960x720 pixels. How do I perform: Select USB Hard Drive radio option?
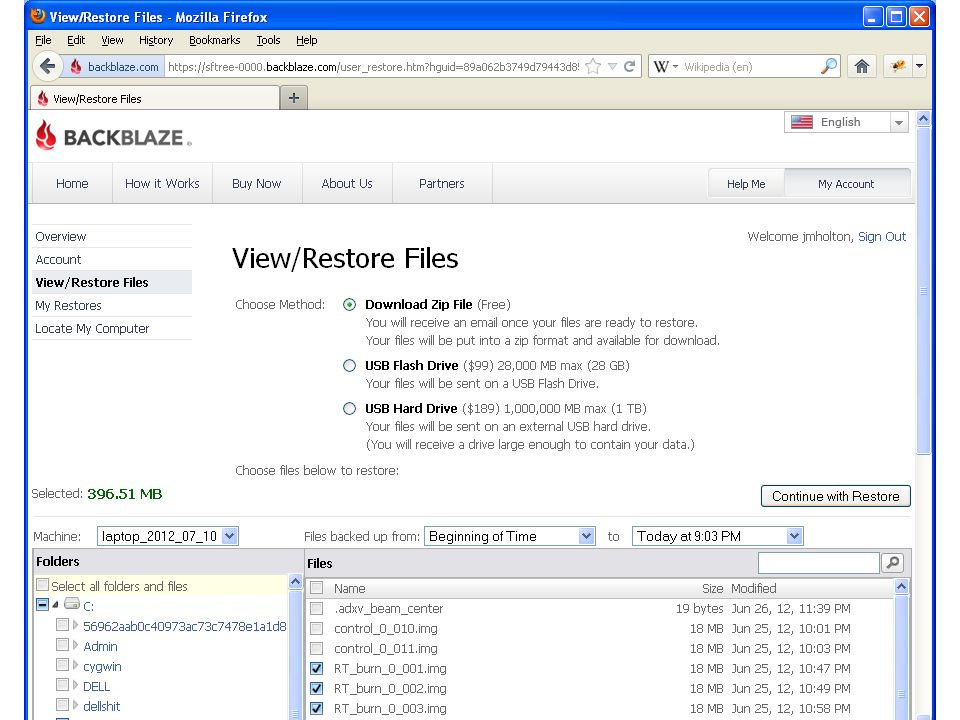349,408
